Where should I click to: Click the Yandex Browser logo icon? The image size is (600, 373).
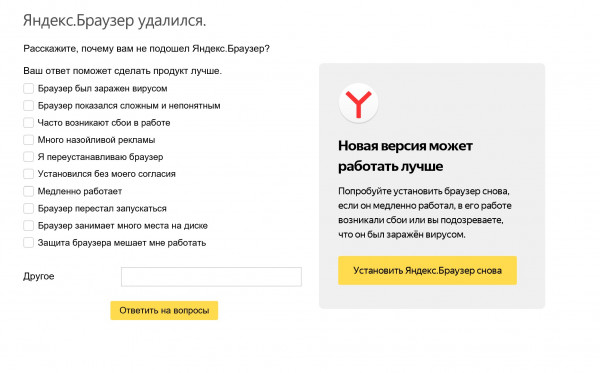(x=359, y=103)
